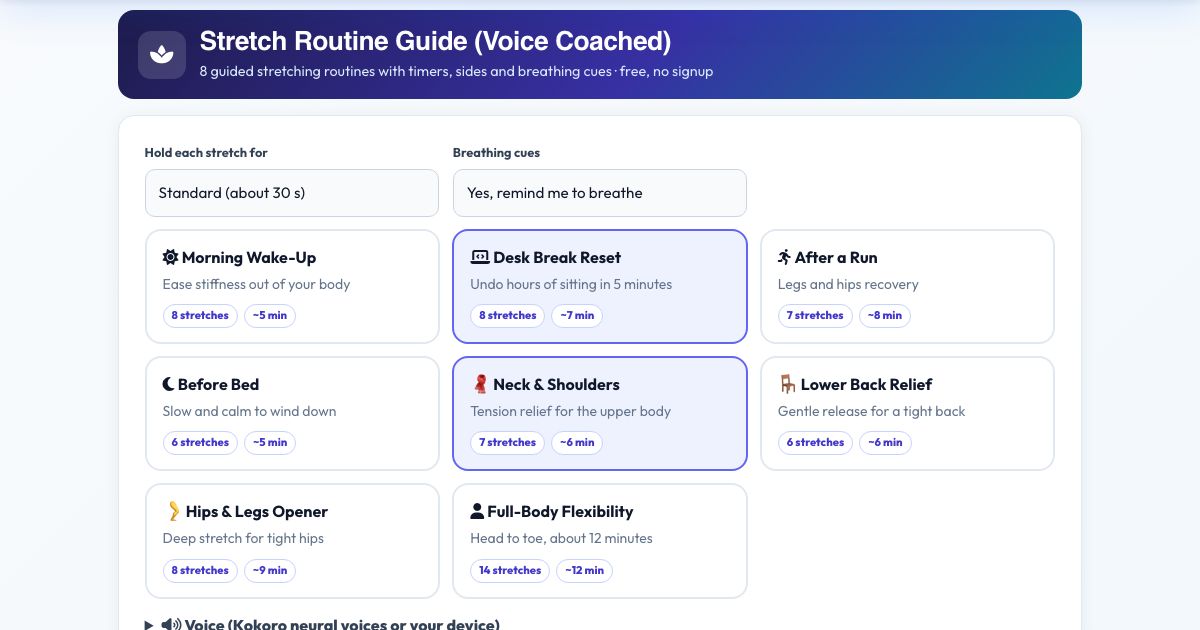Image resolution: width=1200 pixels, height=630 pixels.
Task: Click the '14 stretches' badge
Action: (510, 570)
